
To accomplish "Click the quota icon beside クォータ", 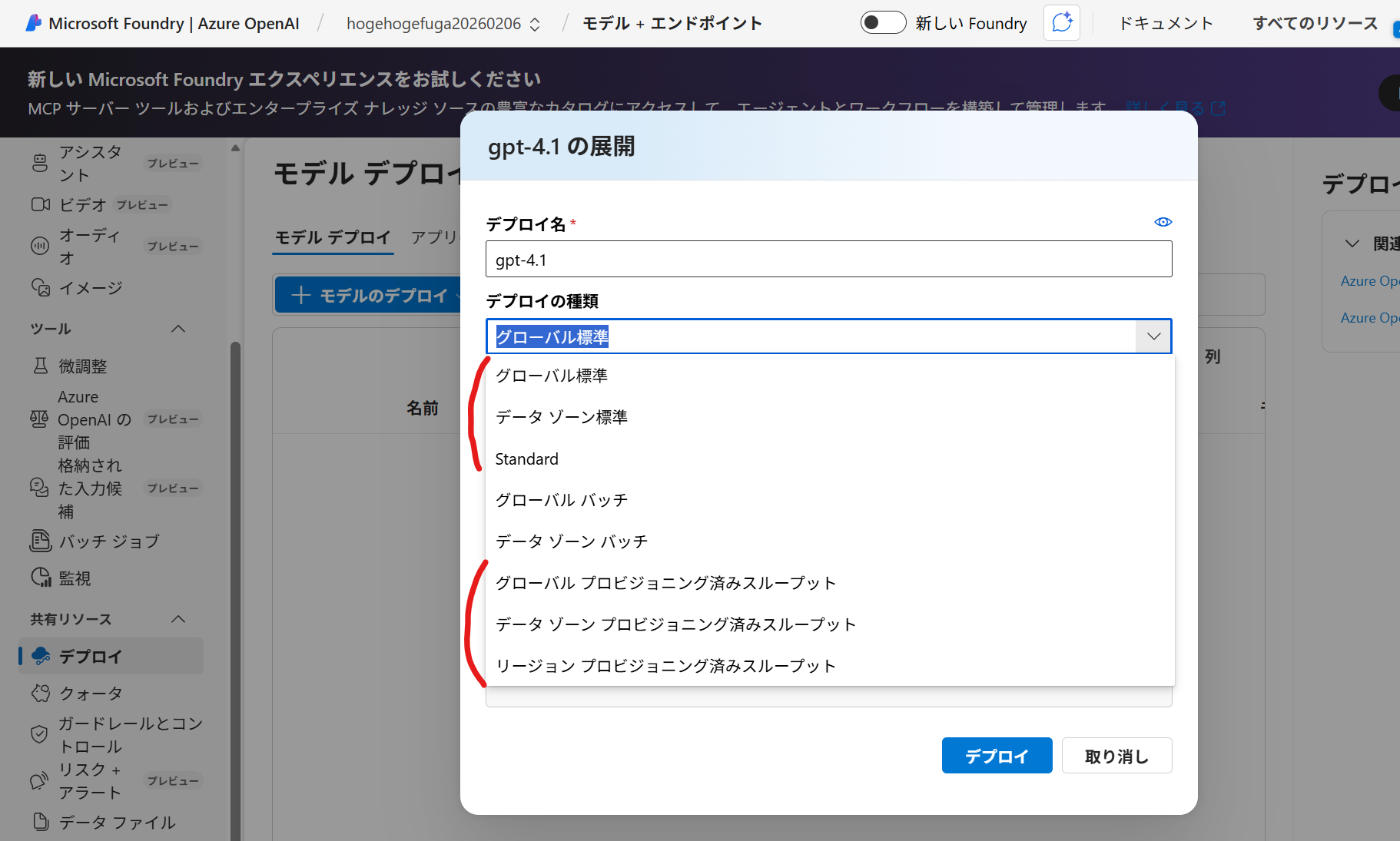I will pos(40,693).
